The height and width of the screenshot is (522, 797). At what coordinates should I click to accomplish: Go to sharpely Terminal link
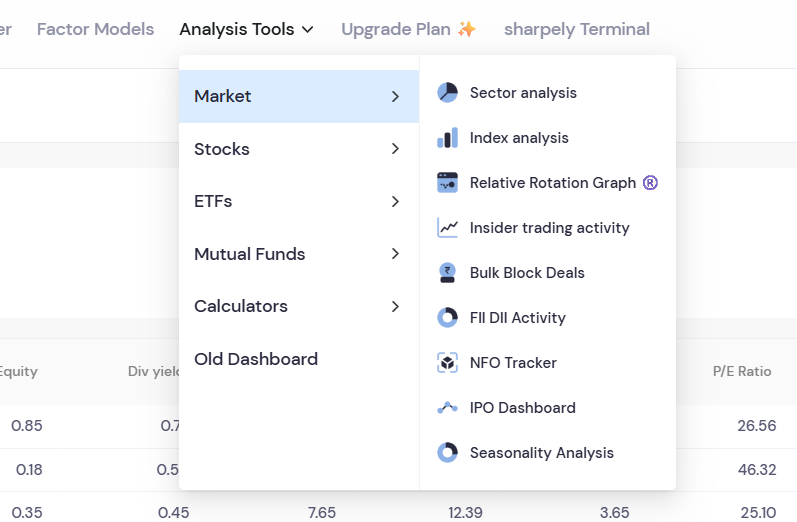[x=576, y=30]
